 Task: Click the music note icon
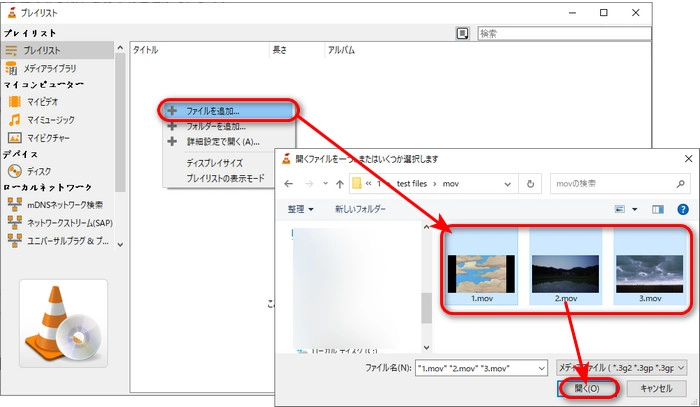coord(15,120)
